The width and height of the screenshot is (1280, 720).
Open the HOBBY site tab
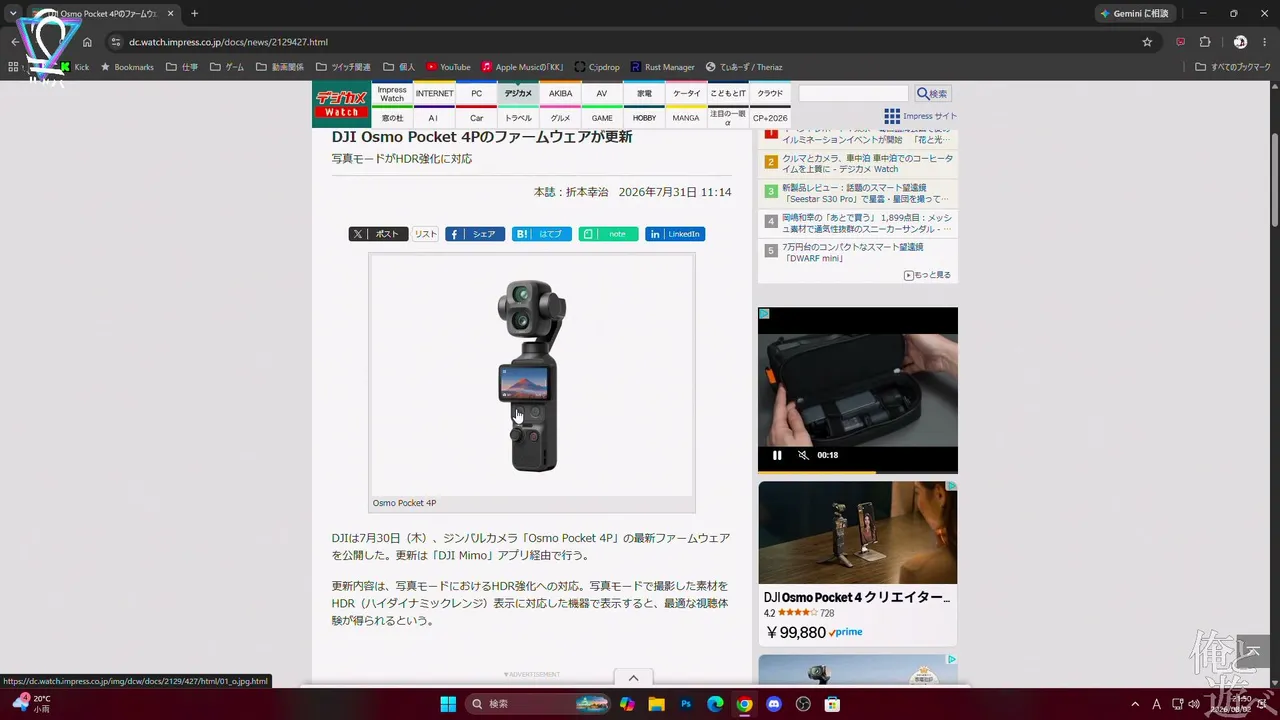tap(644, 117)
